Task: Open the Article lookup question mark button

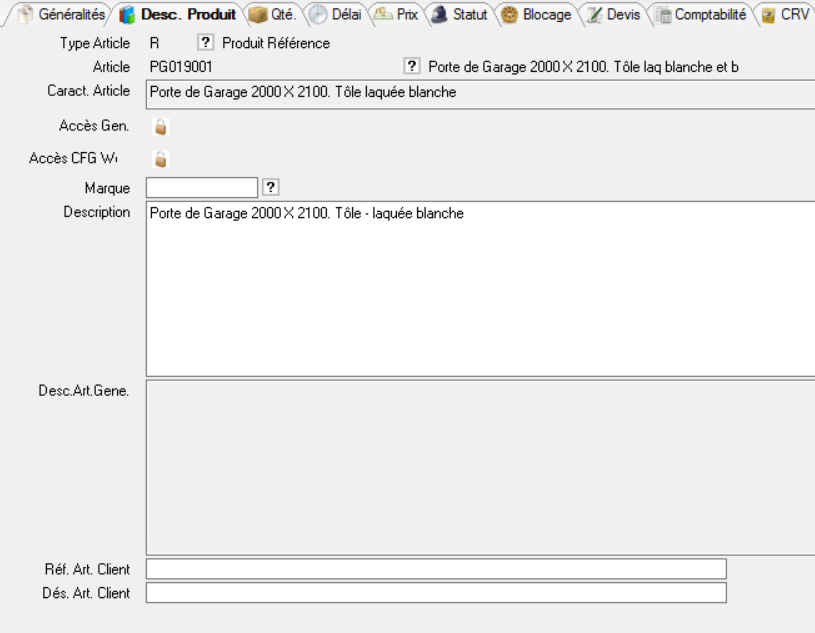Action: click(411, 67)
